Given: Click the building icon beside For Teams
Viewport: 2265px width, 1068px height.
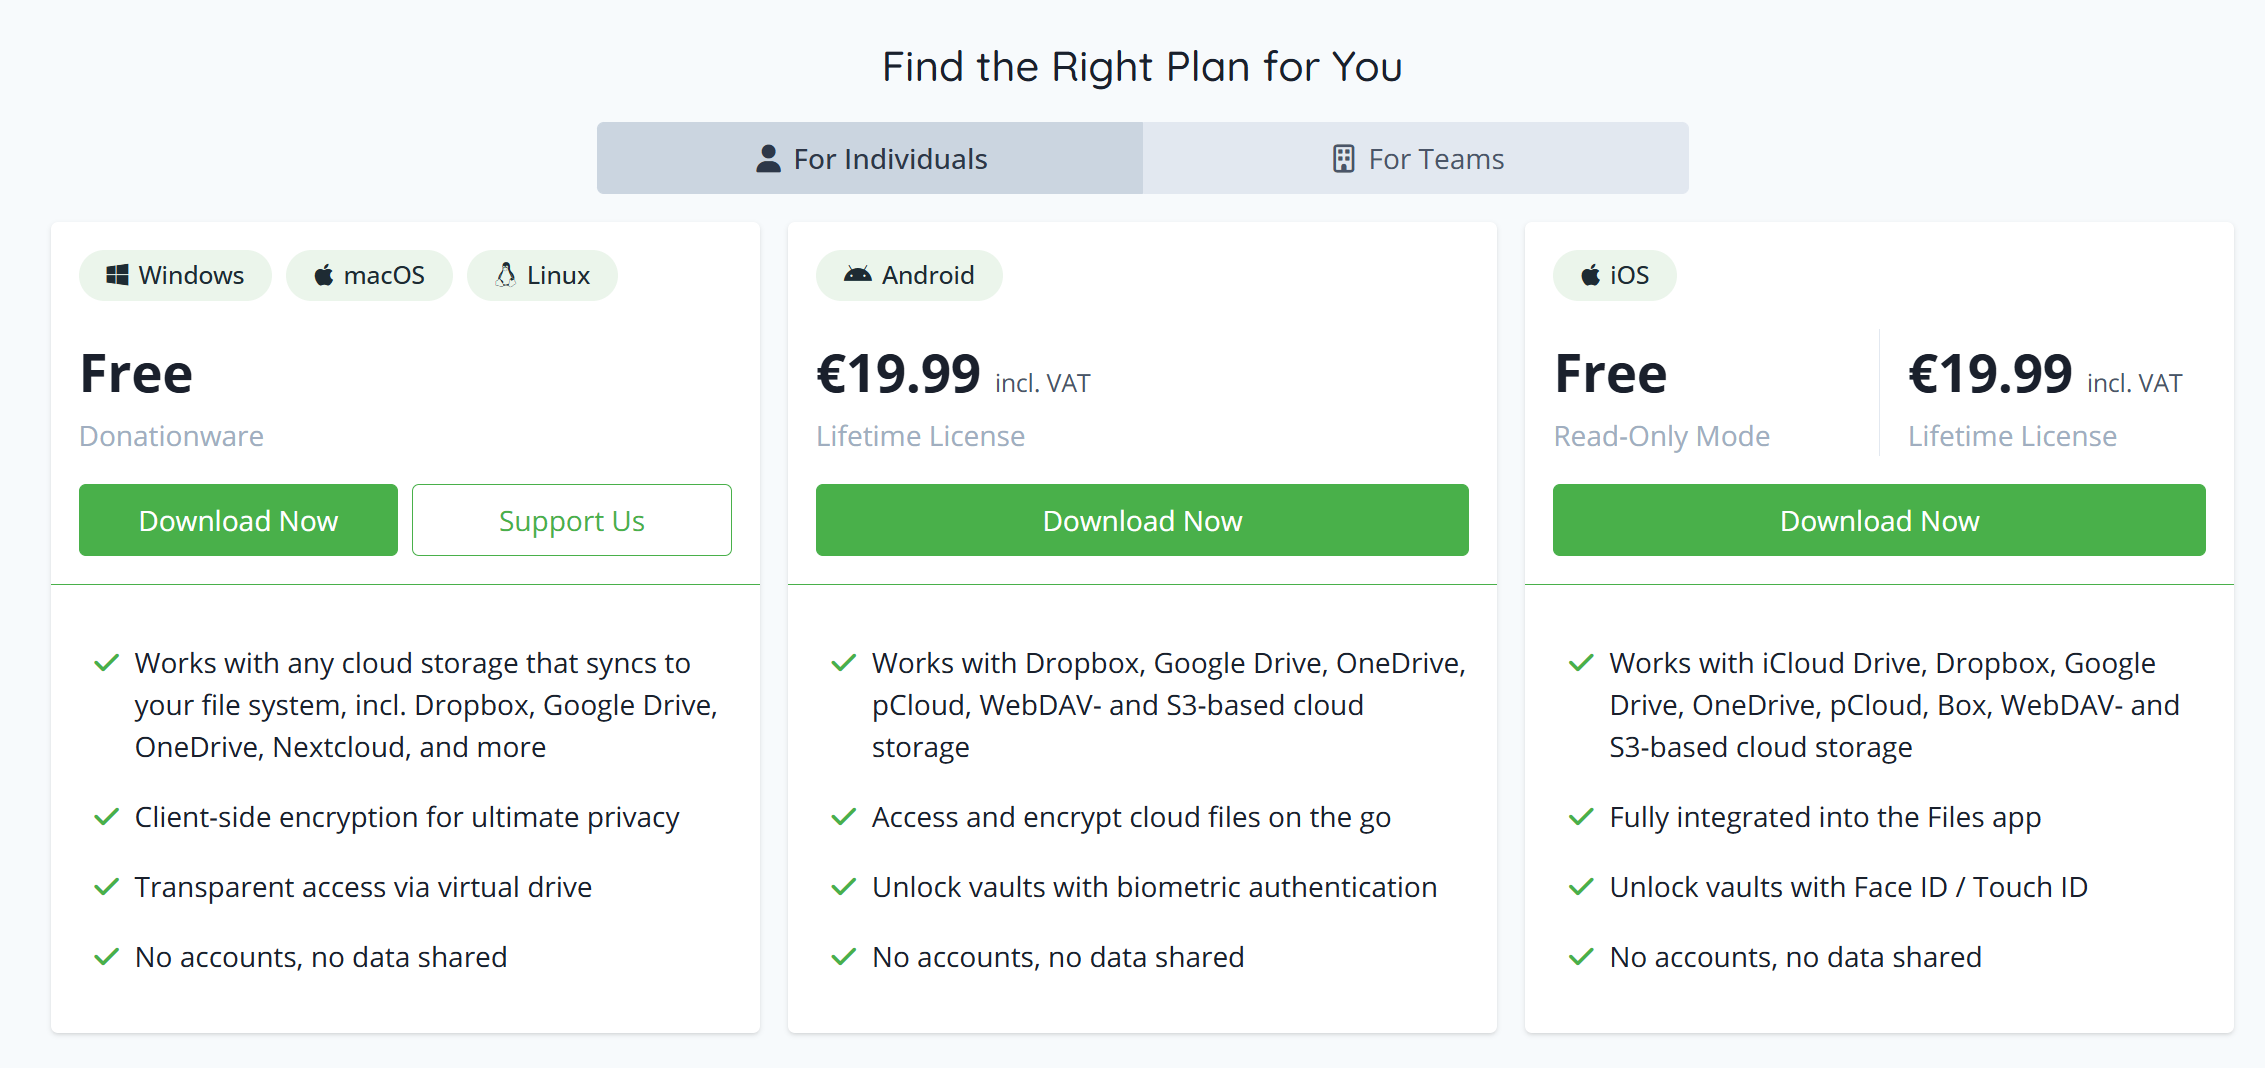Looking at the screenshot, I should pos(1344,159).
